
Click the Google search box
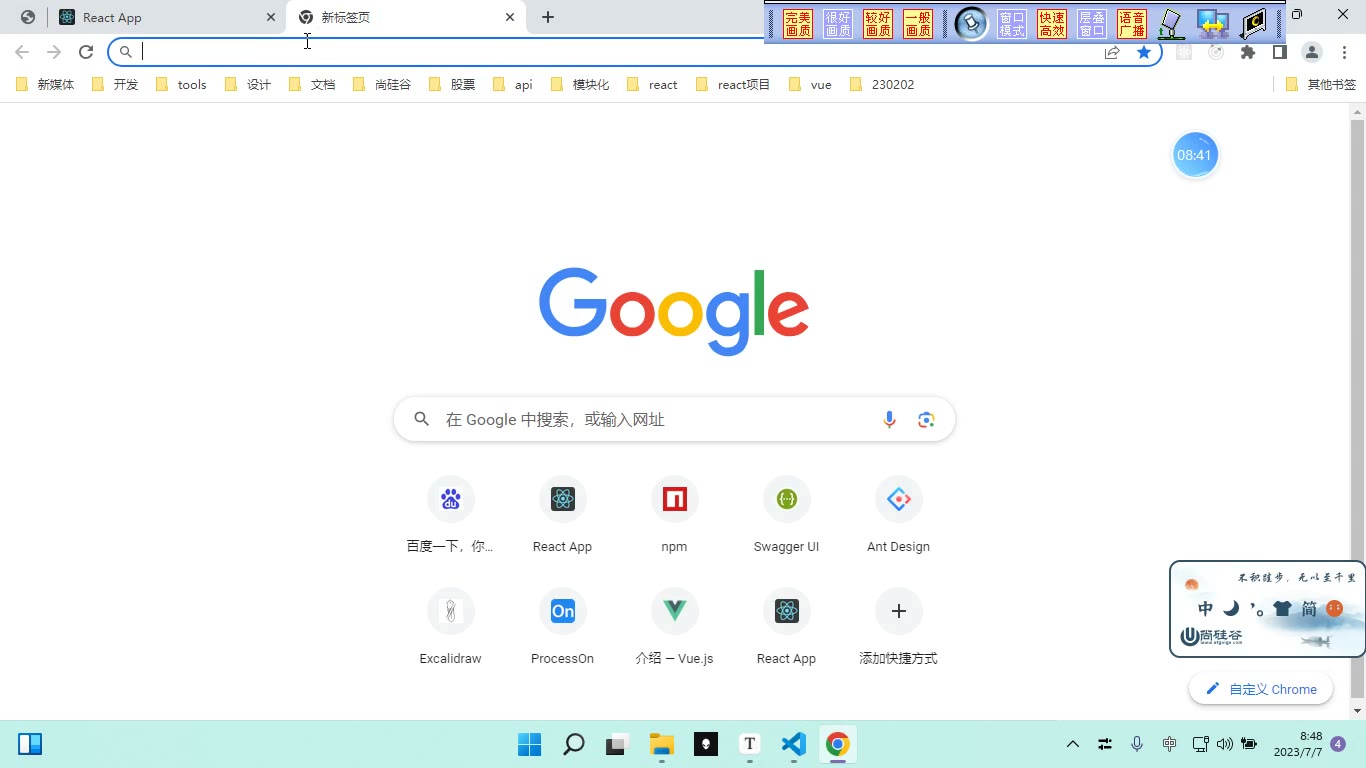coord(674,420)
